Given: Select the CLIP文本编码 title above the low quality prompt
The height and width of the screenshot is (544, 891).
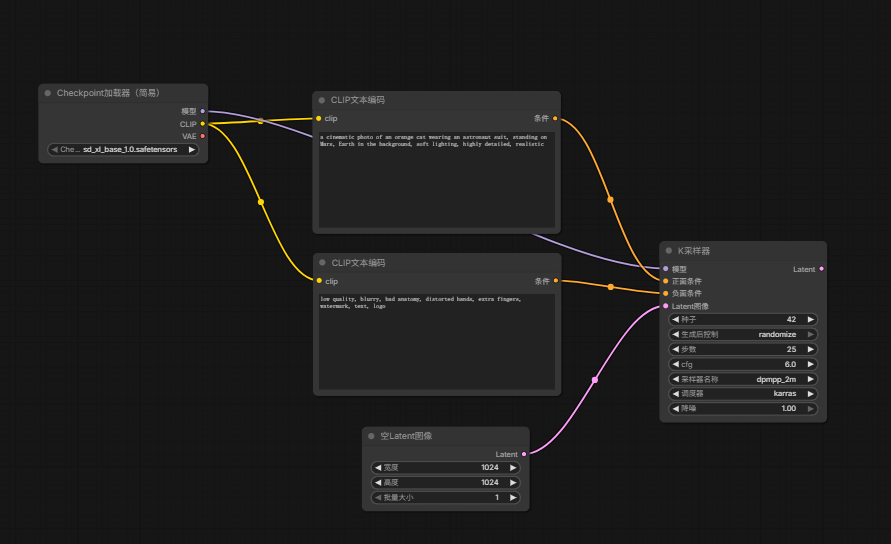Looking at the screenshot, I should click(x=358, y=263).
